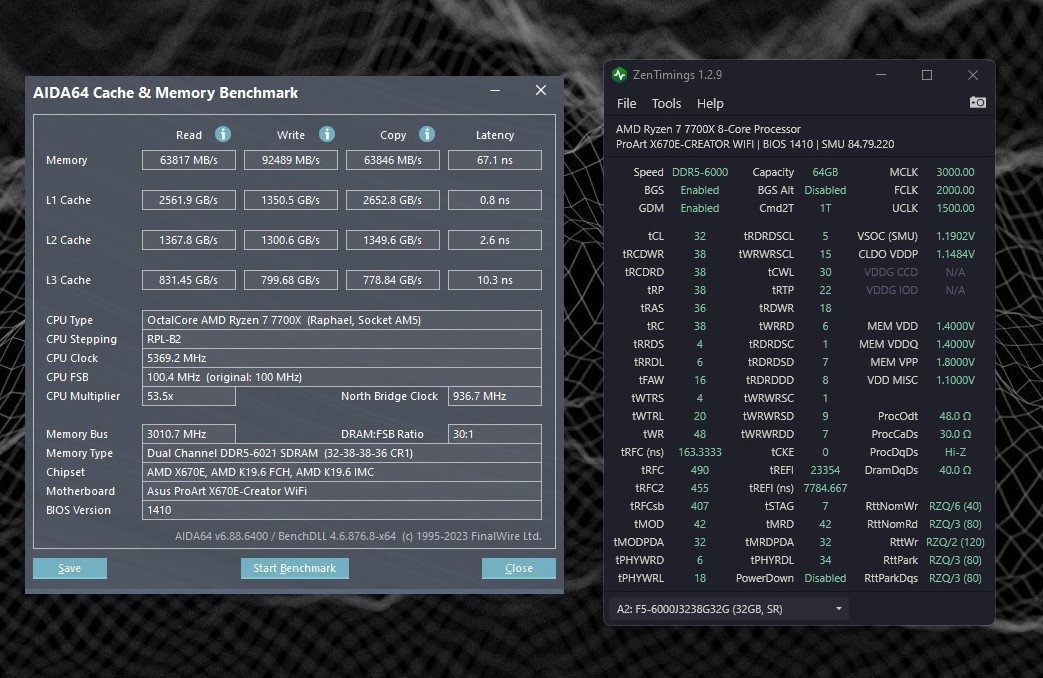Click the CPU Type field OctalCore AMD Ryzen
The image size is (1043, 678).
tap(342, 320)
